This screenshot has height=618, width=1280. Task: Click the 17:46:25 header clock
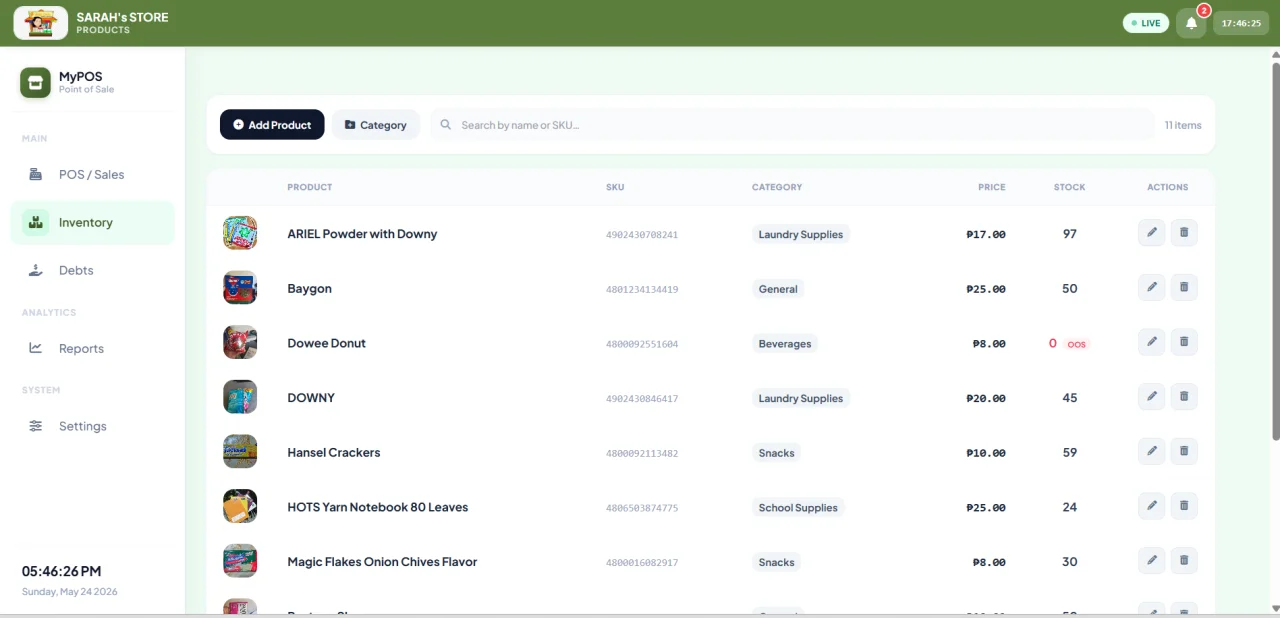pos(1241,23)
